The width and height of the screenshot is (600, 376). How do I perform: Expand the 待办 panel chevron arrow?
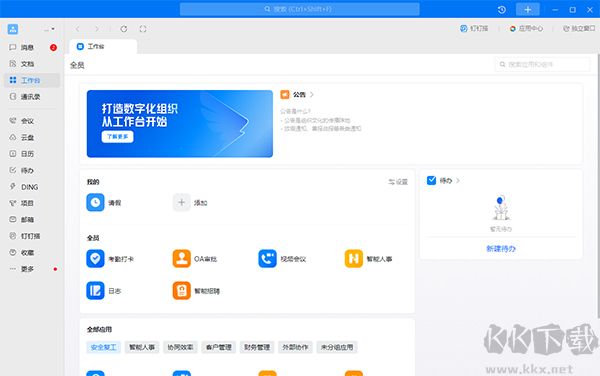tap(458, 181)
